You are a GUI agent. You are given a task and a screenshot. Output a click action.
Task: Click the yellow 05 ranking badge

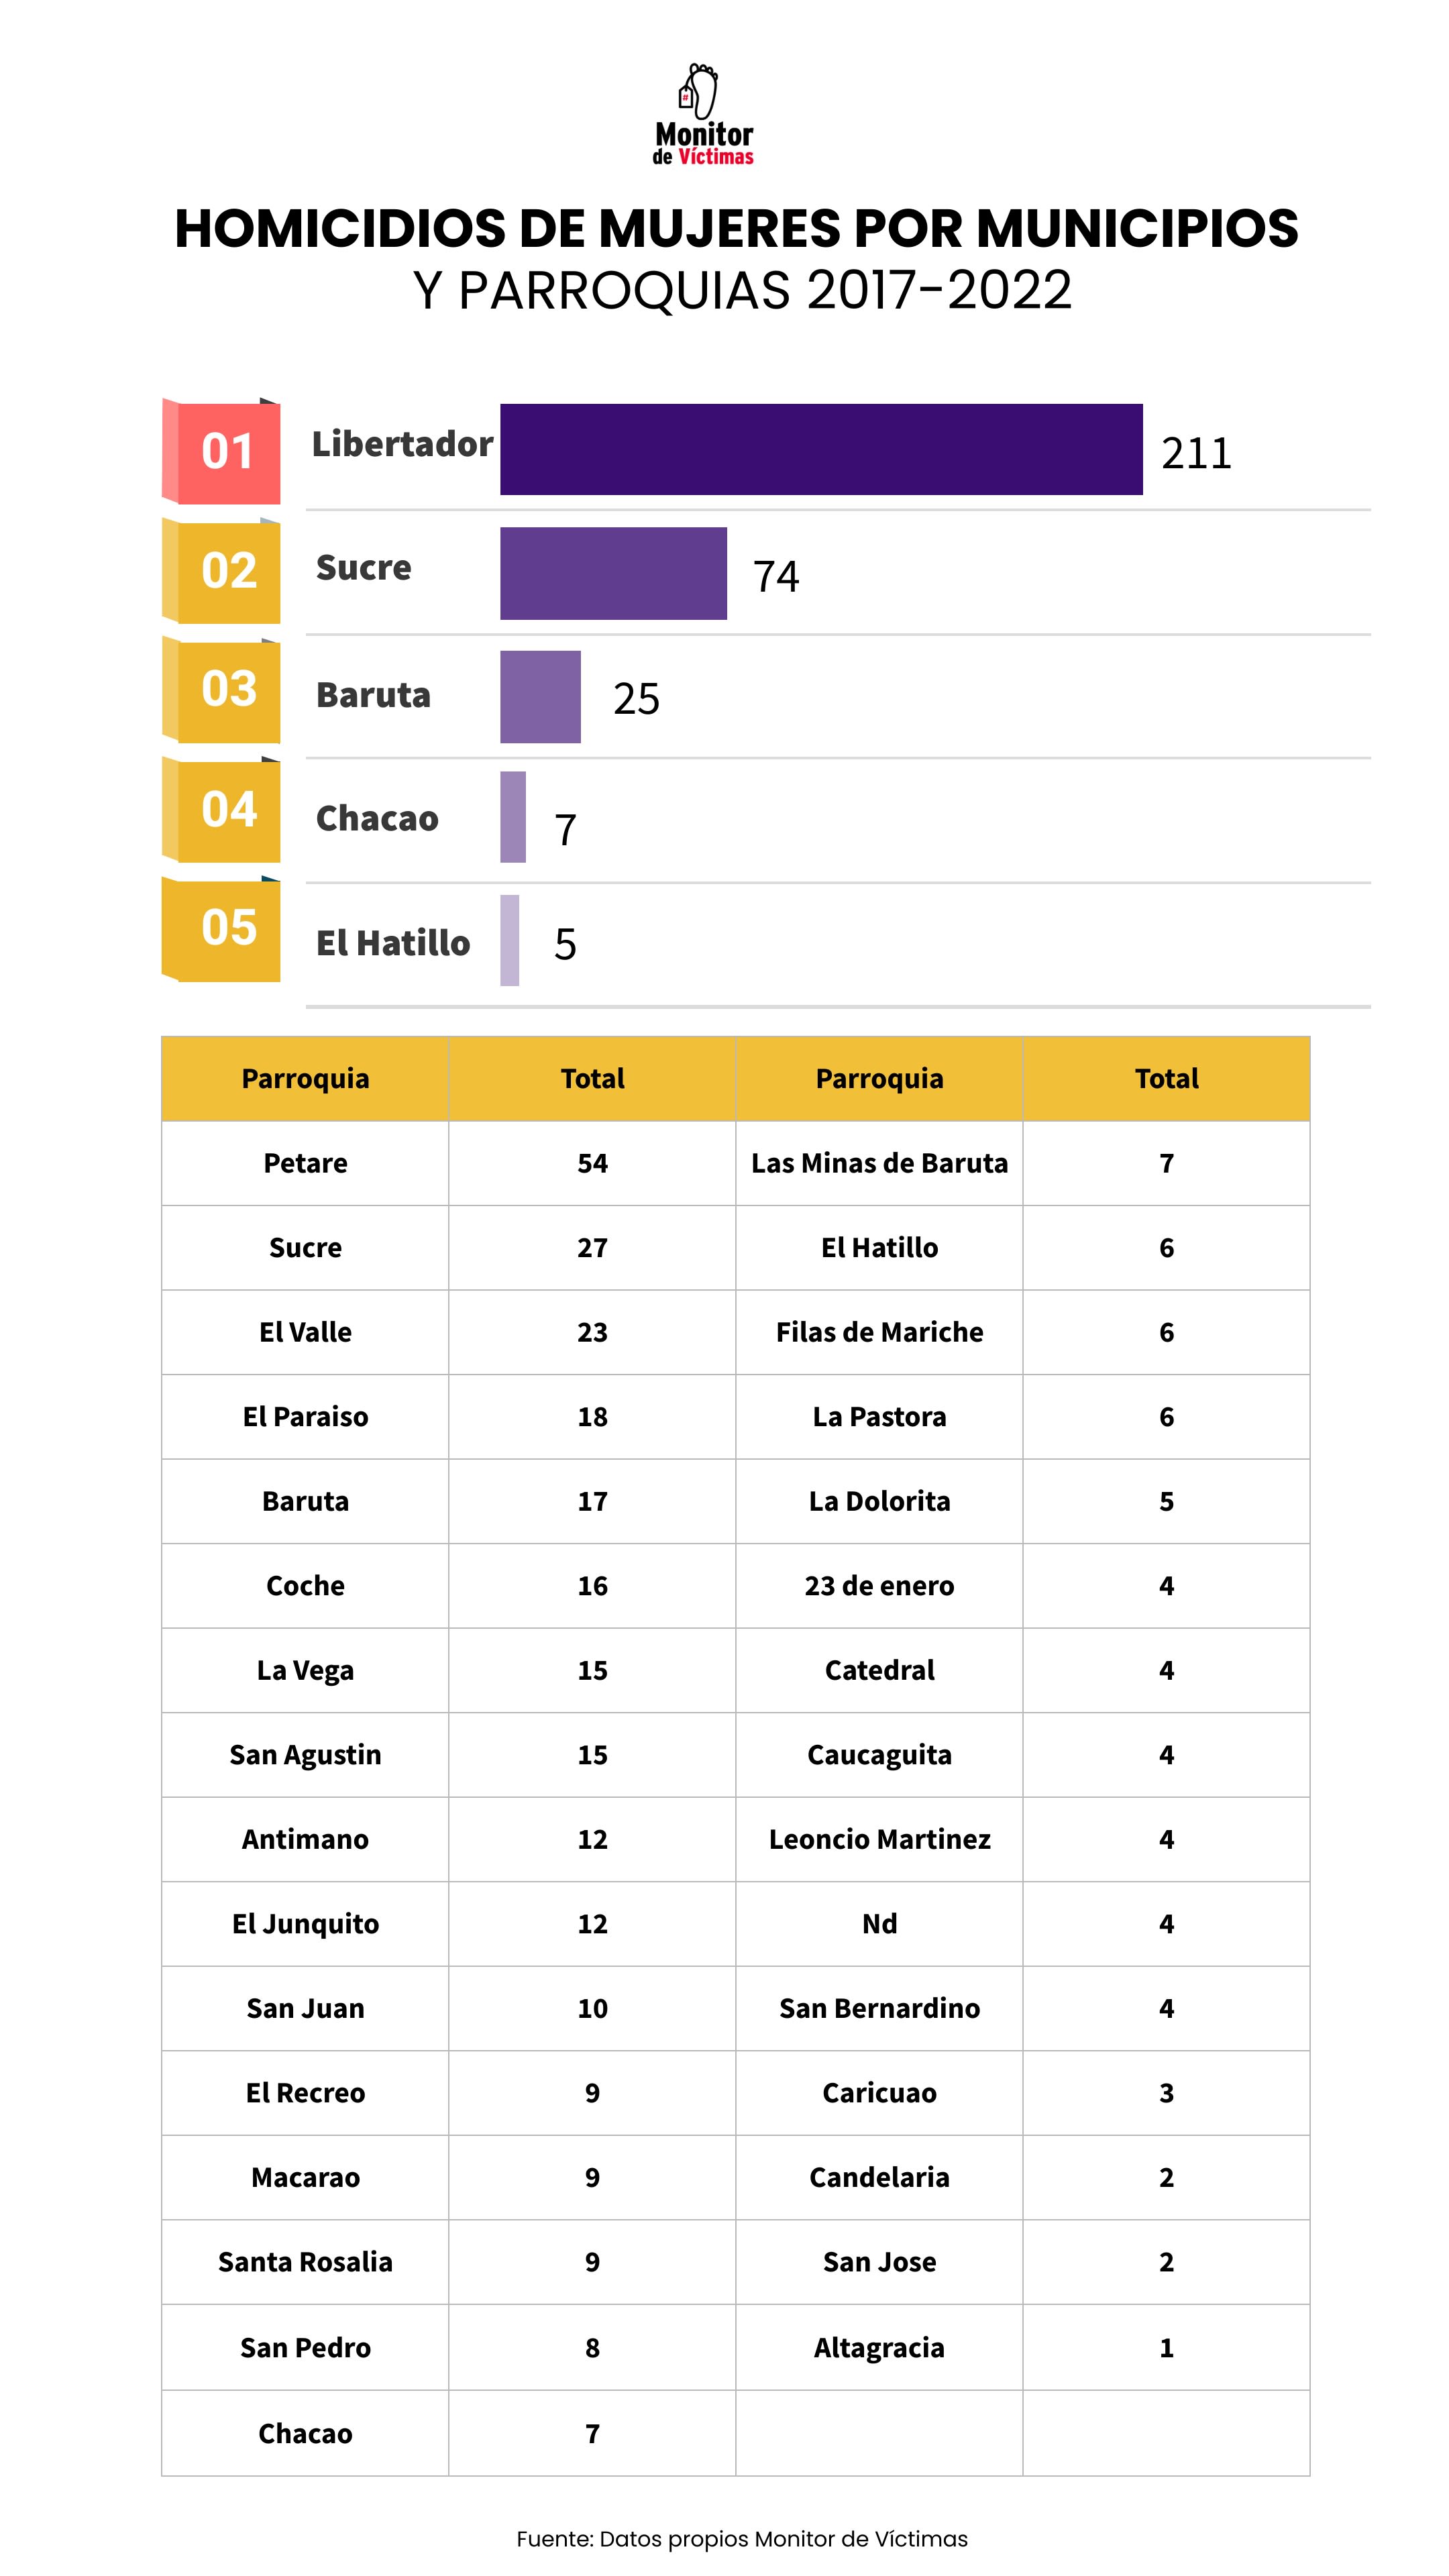[x=223, y=928]
